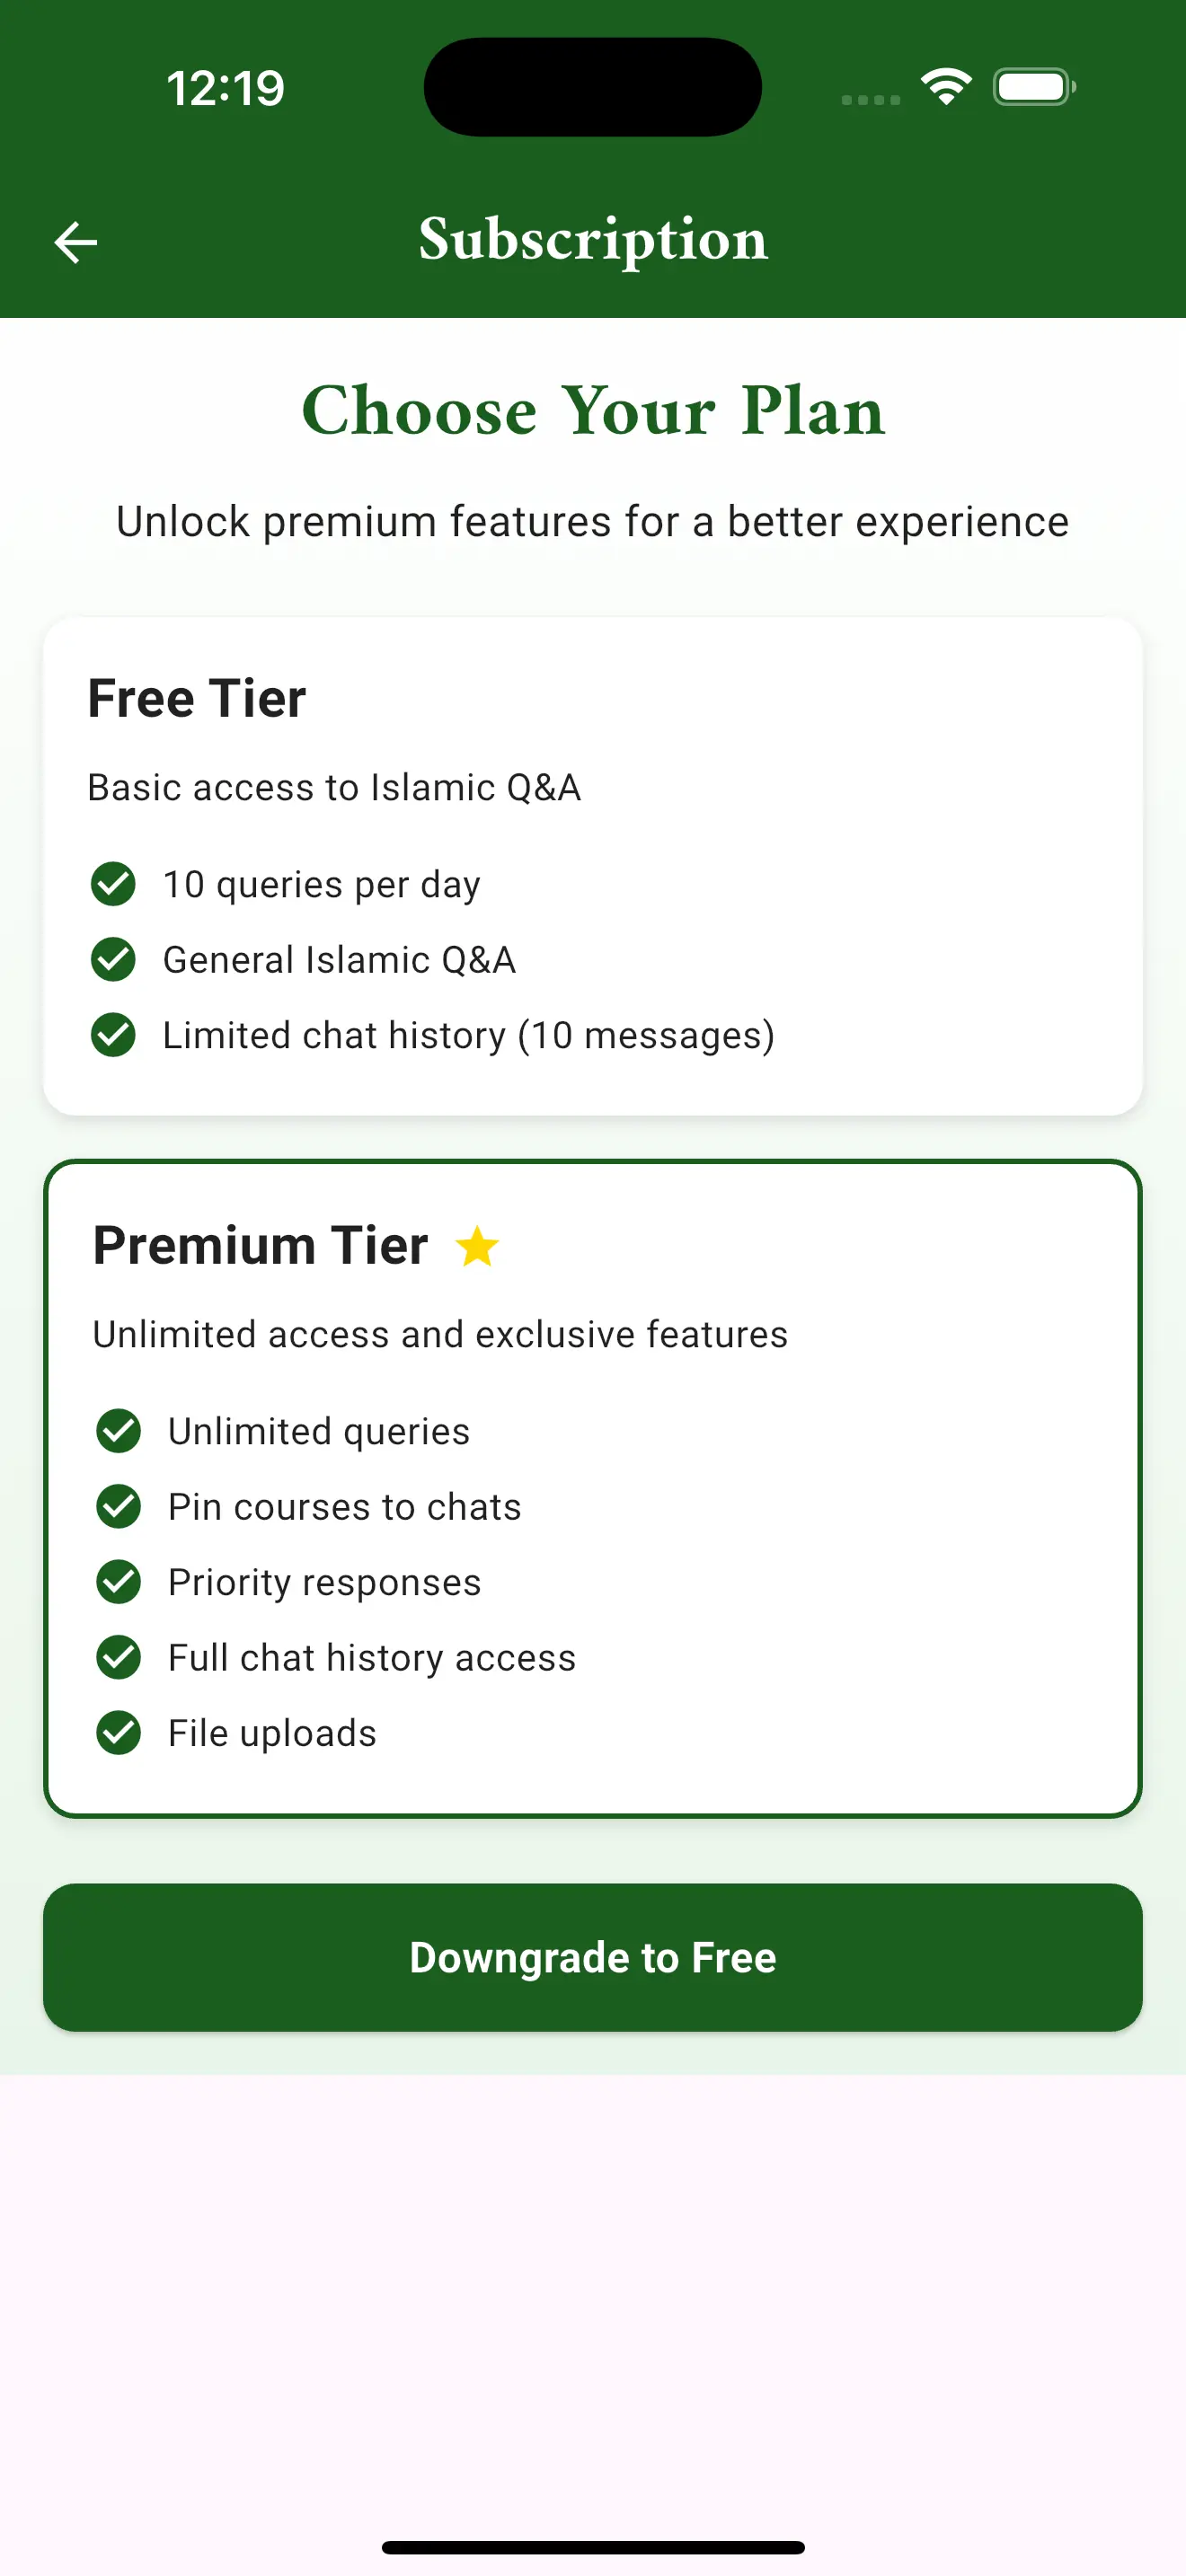Select the Free Tier plan card
Image resolution: width=1186 pixels, height=2576 pixels.
coord(592,865)
